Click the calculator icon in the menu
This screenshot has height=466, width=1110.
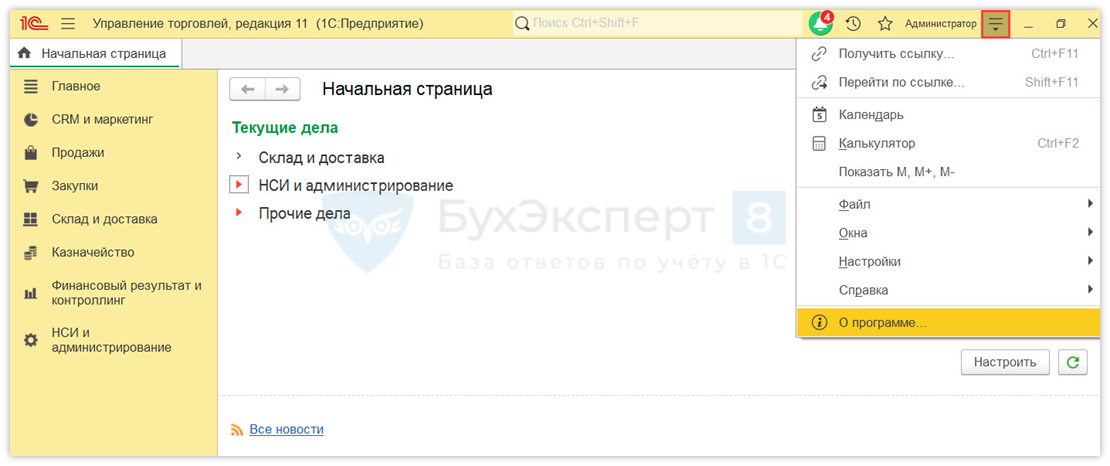pos(819,144)
